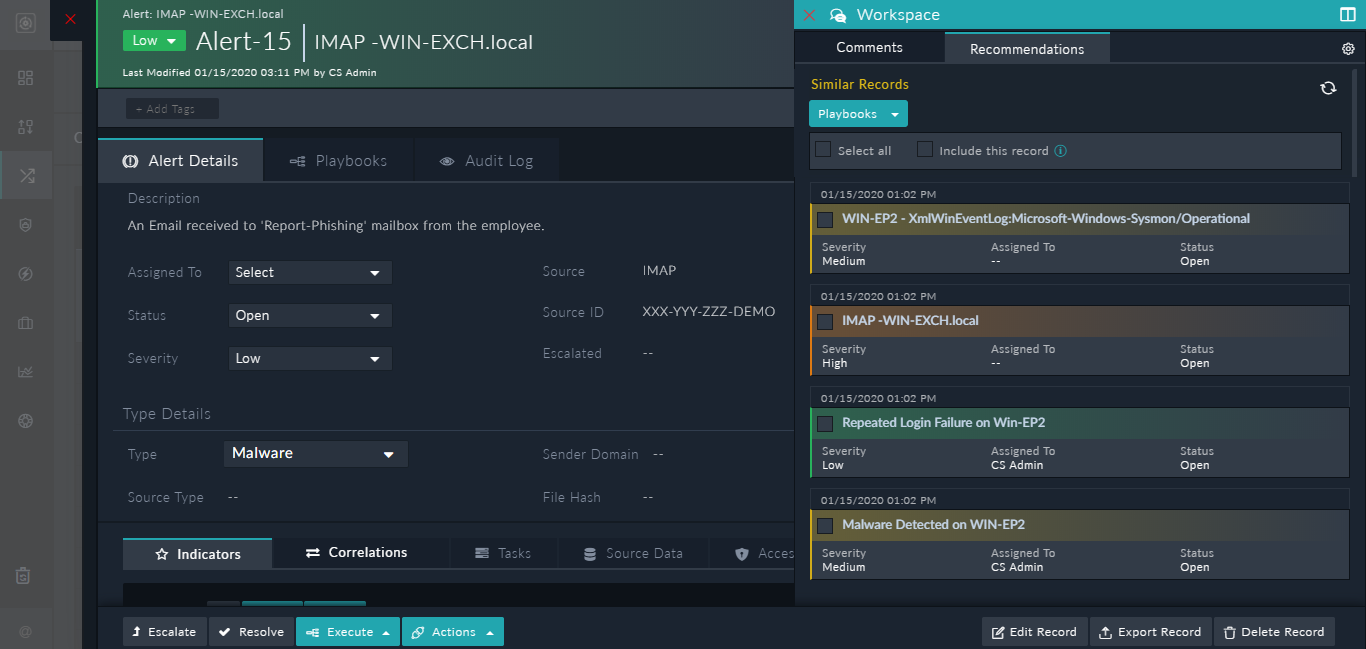The height and width of the screenshot is (649, 1366).
Task: Check the Select all checkbox
Action: (823, 149)
